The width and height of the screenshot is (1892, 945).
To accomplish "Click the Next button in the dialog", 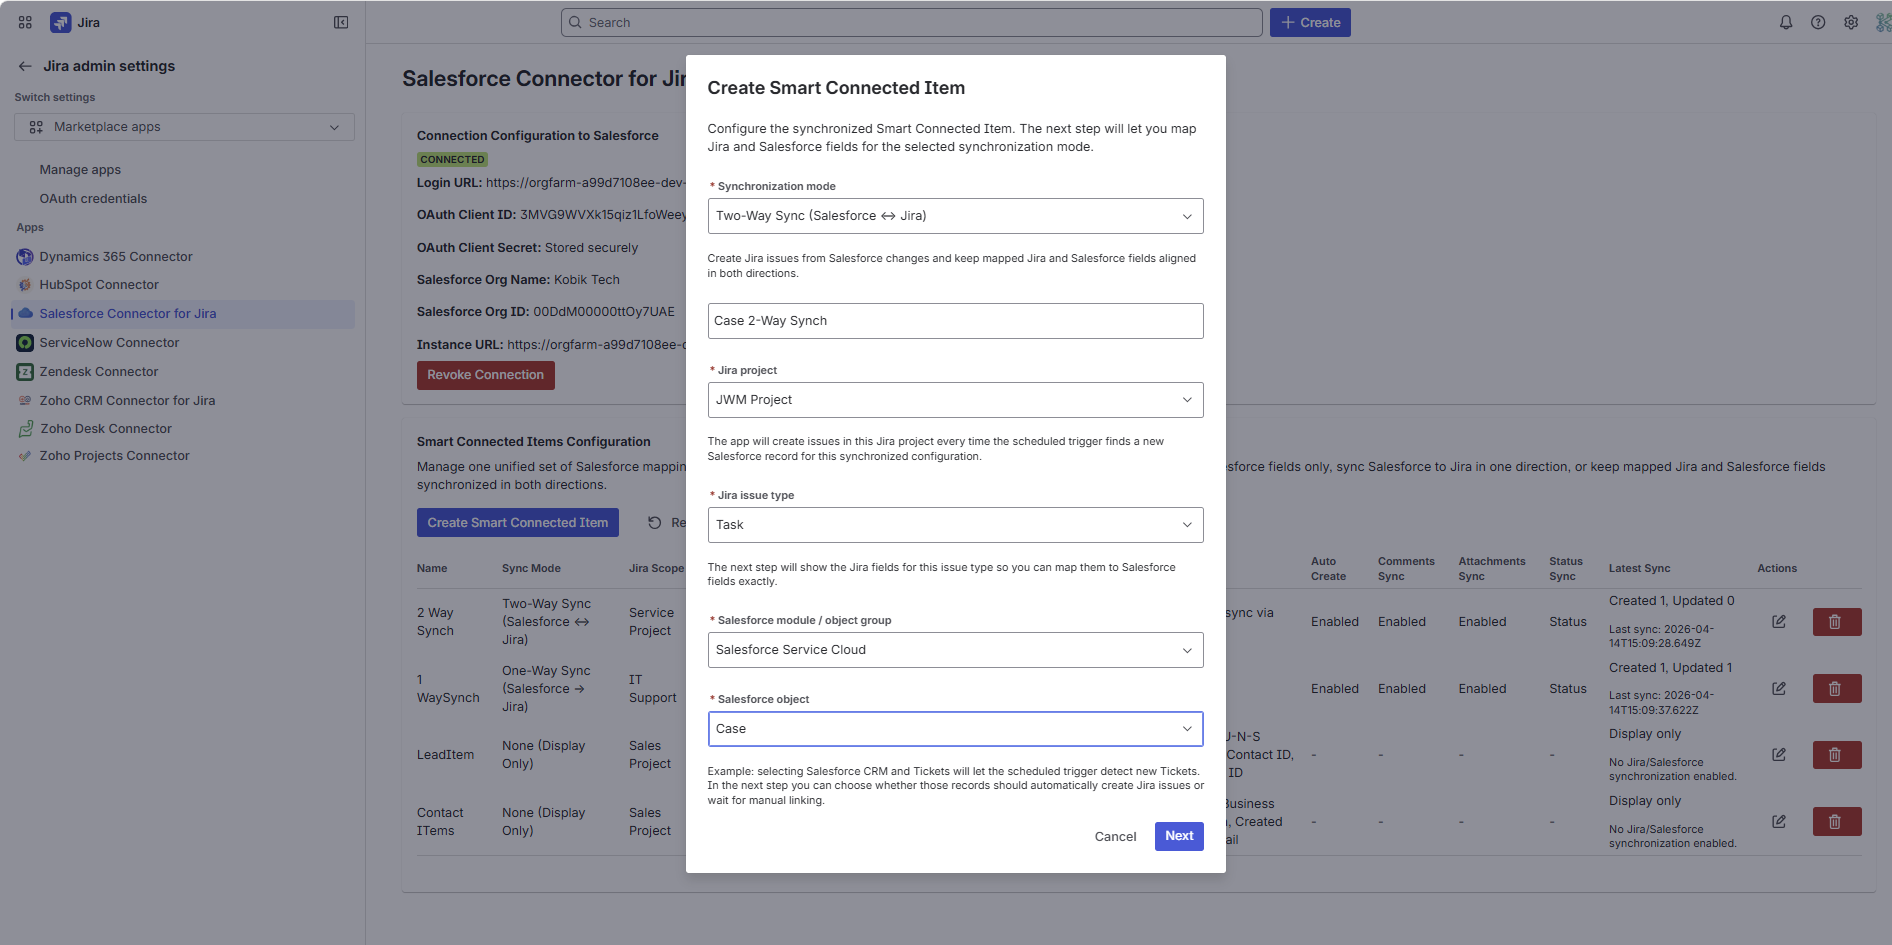I will pos(1178,836).
